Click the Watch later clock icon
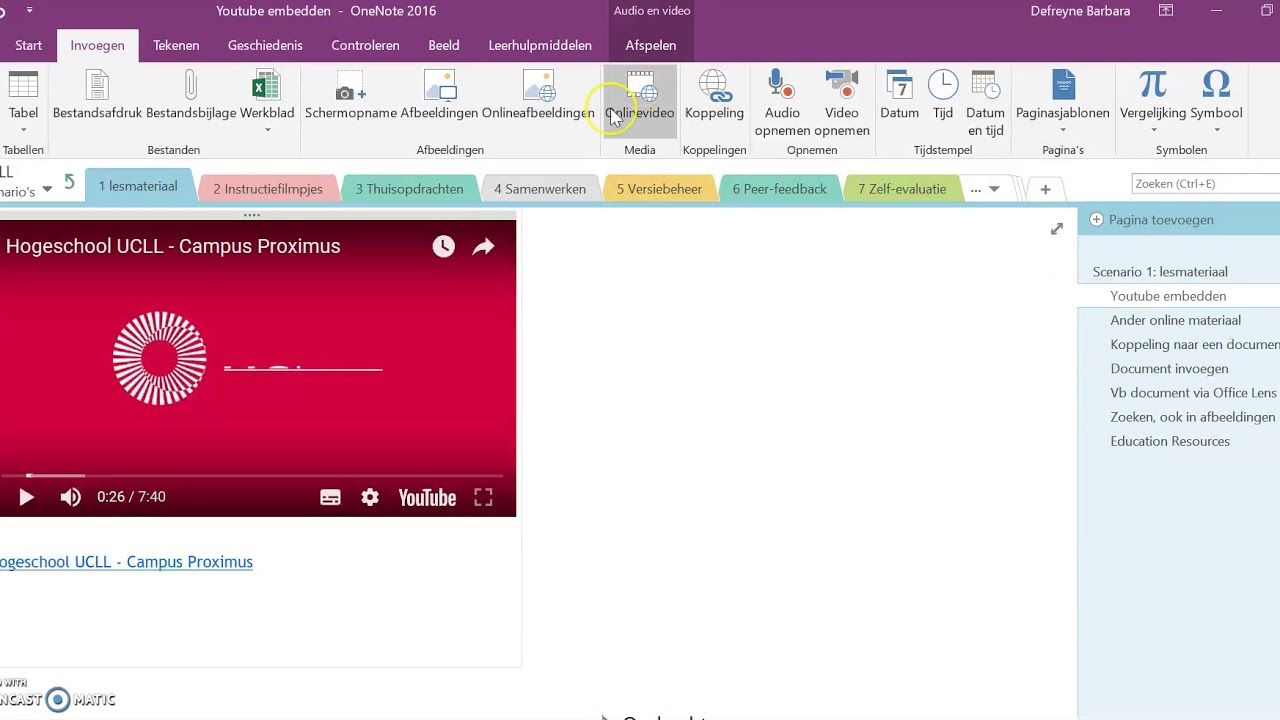 coord(443,246)
